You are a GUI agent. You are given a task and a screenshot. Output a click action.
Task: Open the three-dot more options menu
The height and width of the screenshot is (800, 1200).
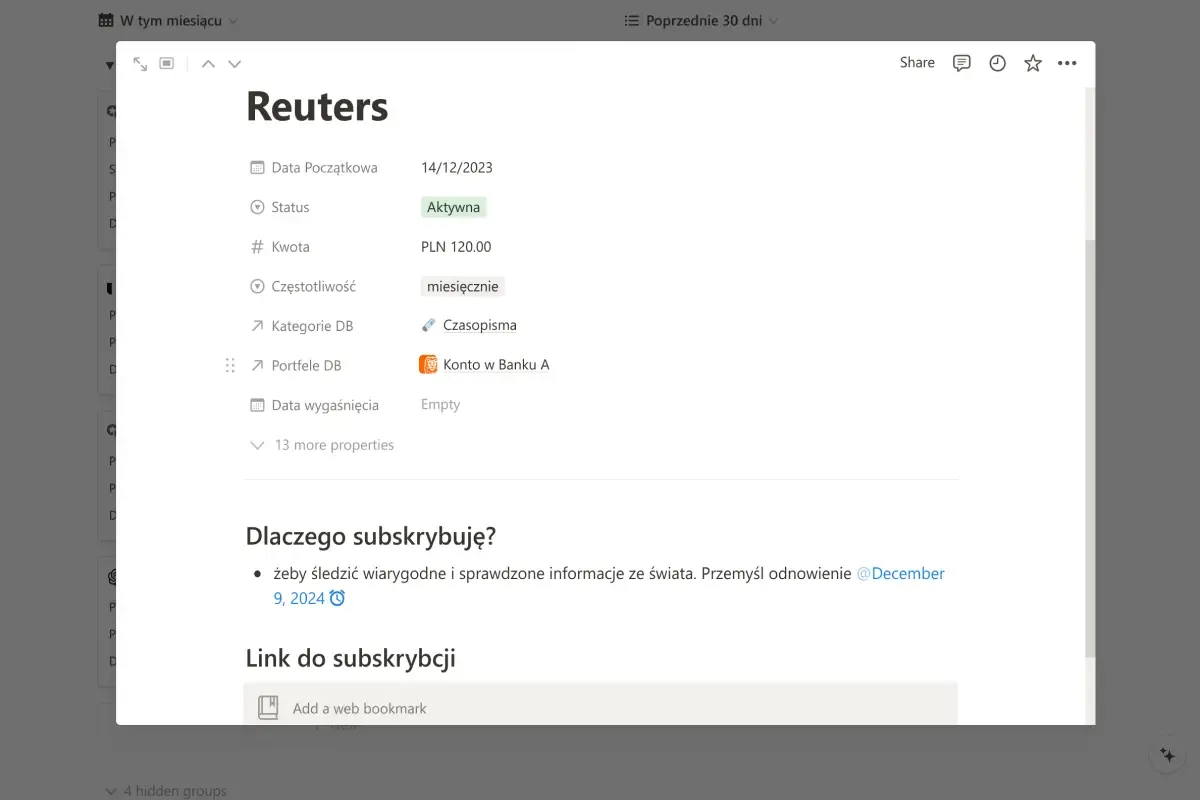point(1067,63)
